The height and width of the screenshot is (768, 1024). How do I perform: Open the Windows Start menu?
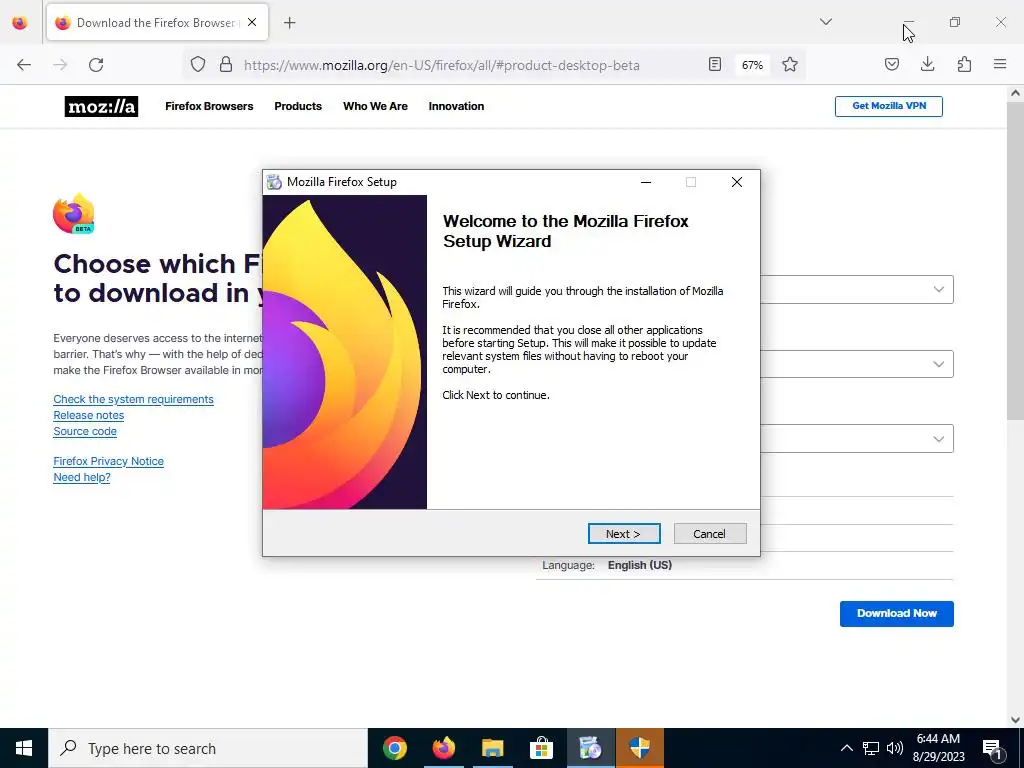pos(24,748)
